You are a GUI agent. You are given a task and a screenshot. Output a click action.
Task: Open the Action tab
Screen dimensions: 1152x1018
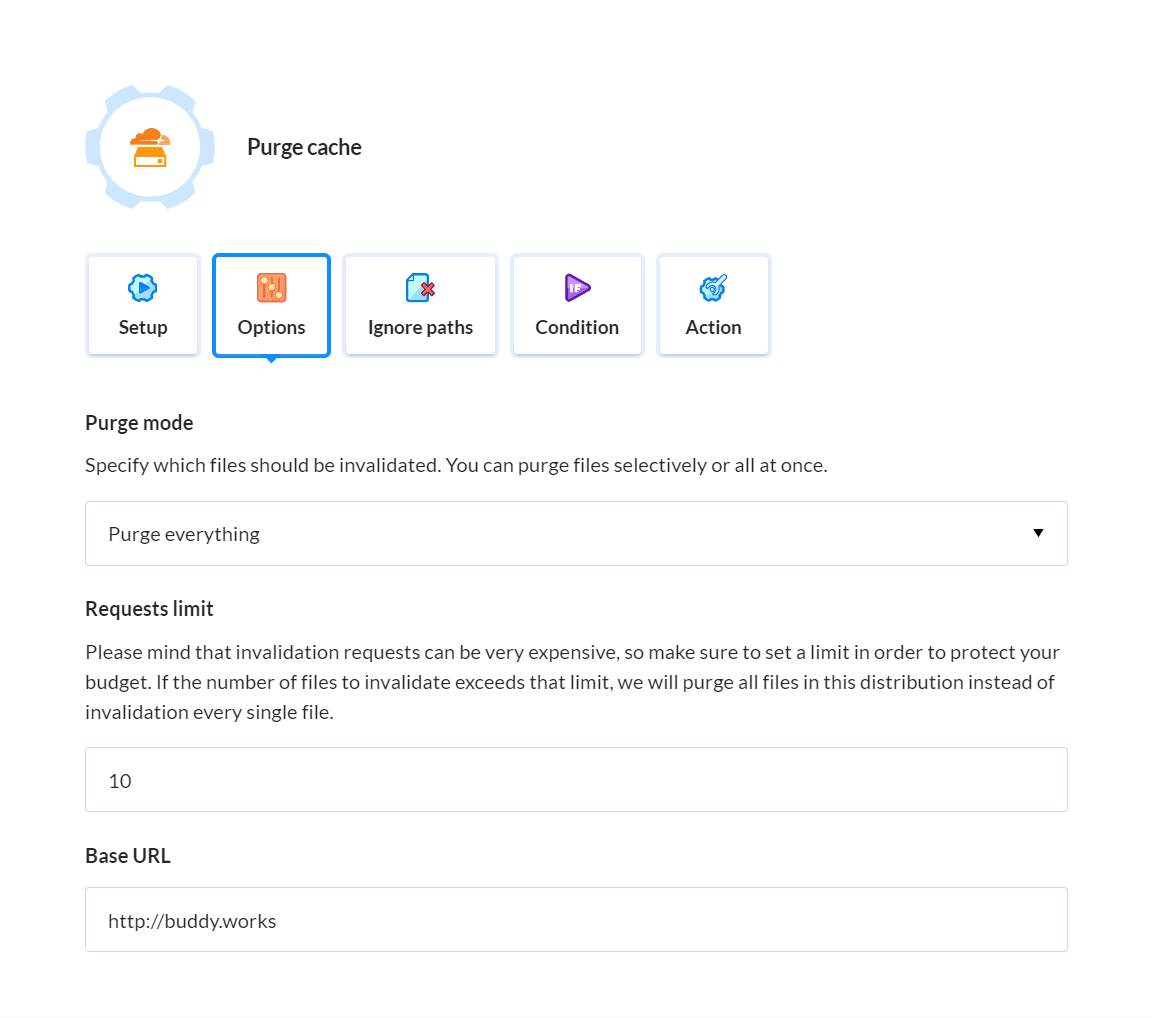coord(713,327)
